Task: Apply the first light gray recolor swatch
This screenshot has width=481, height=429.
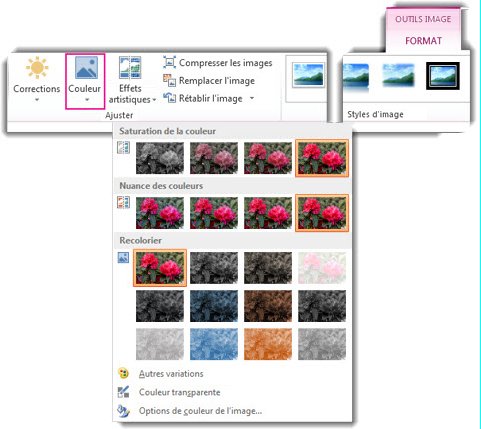Action: (x=160, y=344)
